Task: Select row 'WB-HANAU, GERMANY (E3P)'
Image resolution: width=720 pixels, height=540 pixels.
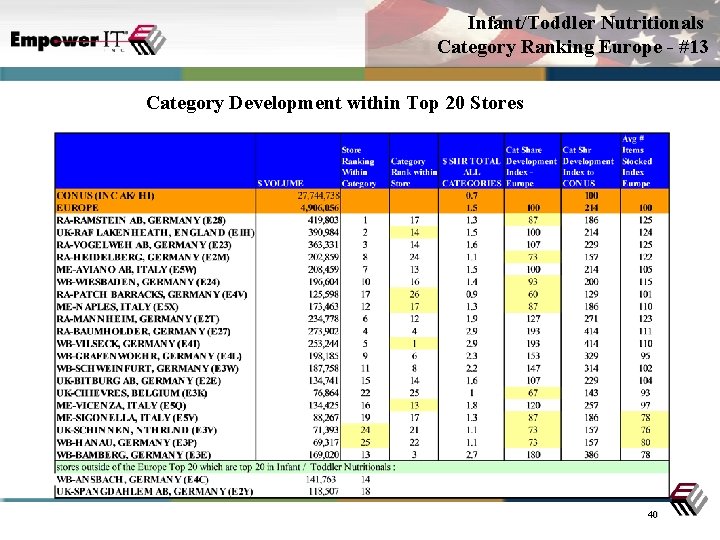Action: (362, 443)
